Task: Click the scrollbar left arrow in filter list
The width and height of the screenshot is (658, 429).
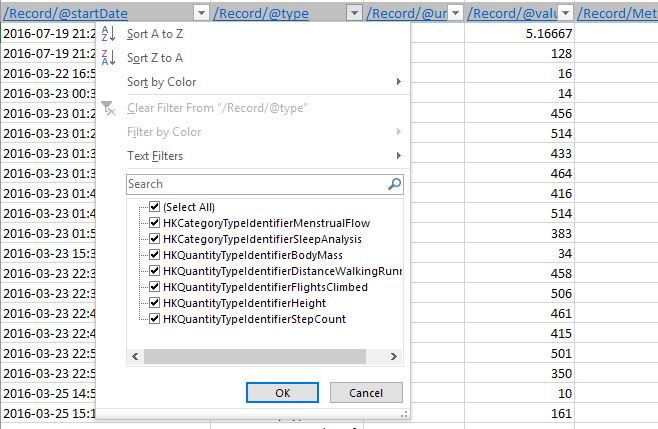Action: pos(135,356)
